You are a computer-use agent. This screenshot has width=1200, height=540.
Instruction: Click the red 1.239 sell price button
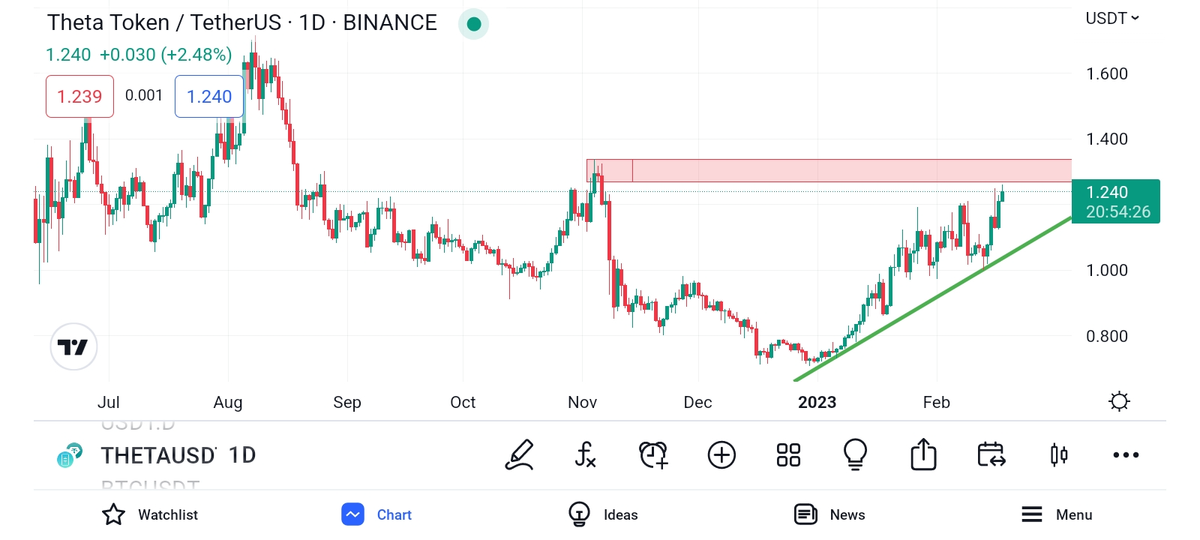[x=79, y=96]
